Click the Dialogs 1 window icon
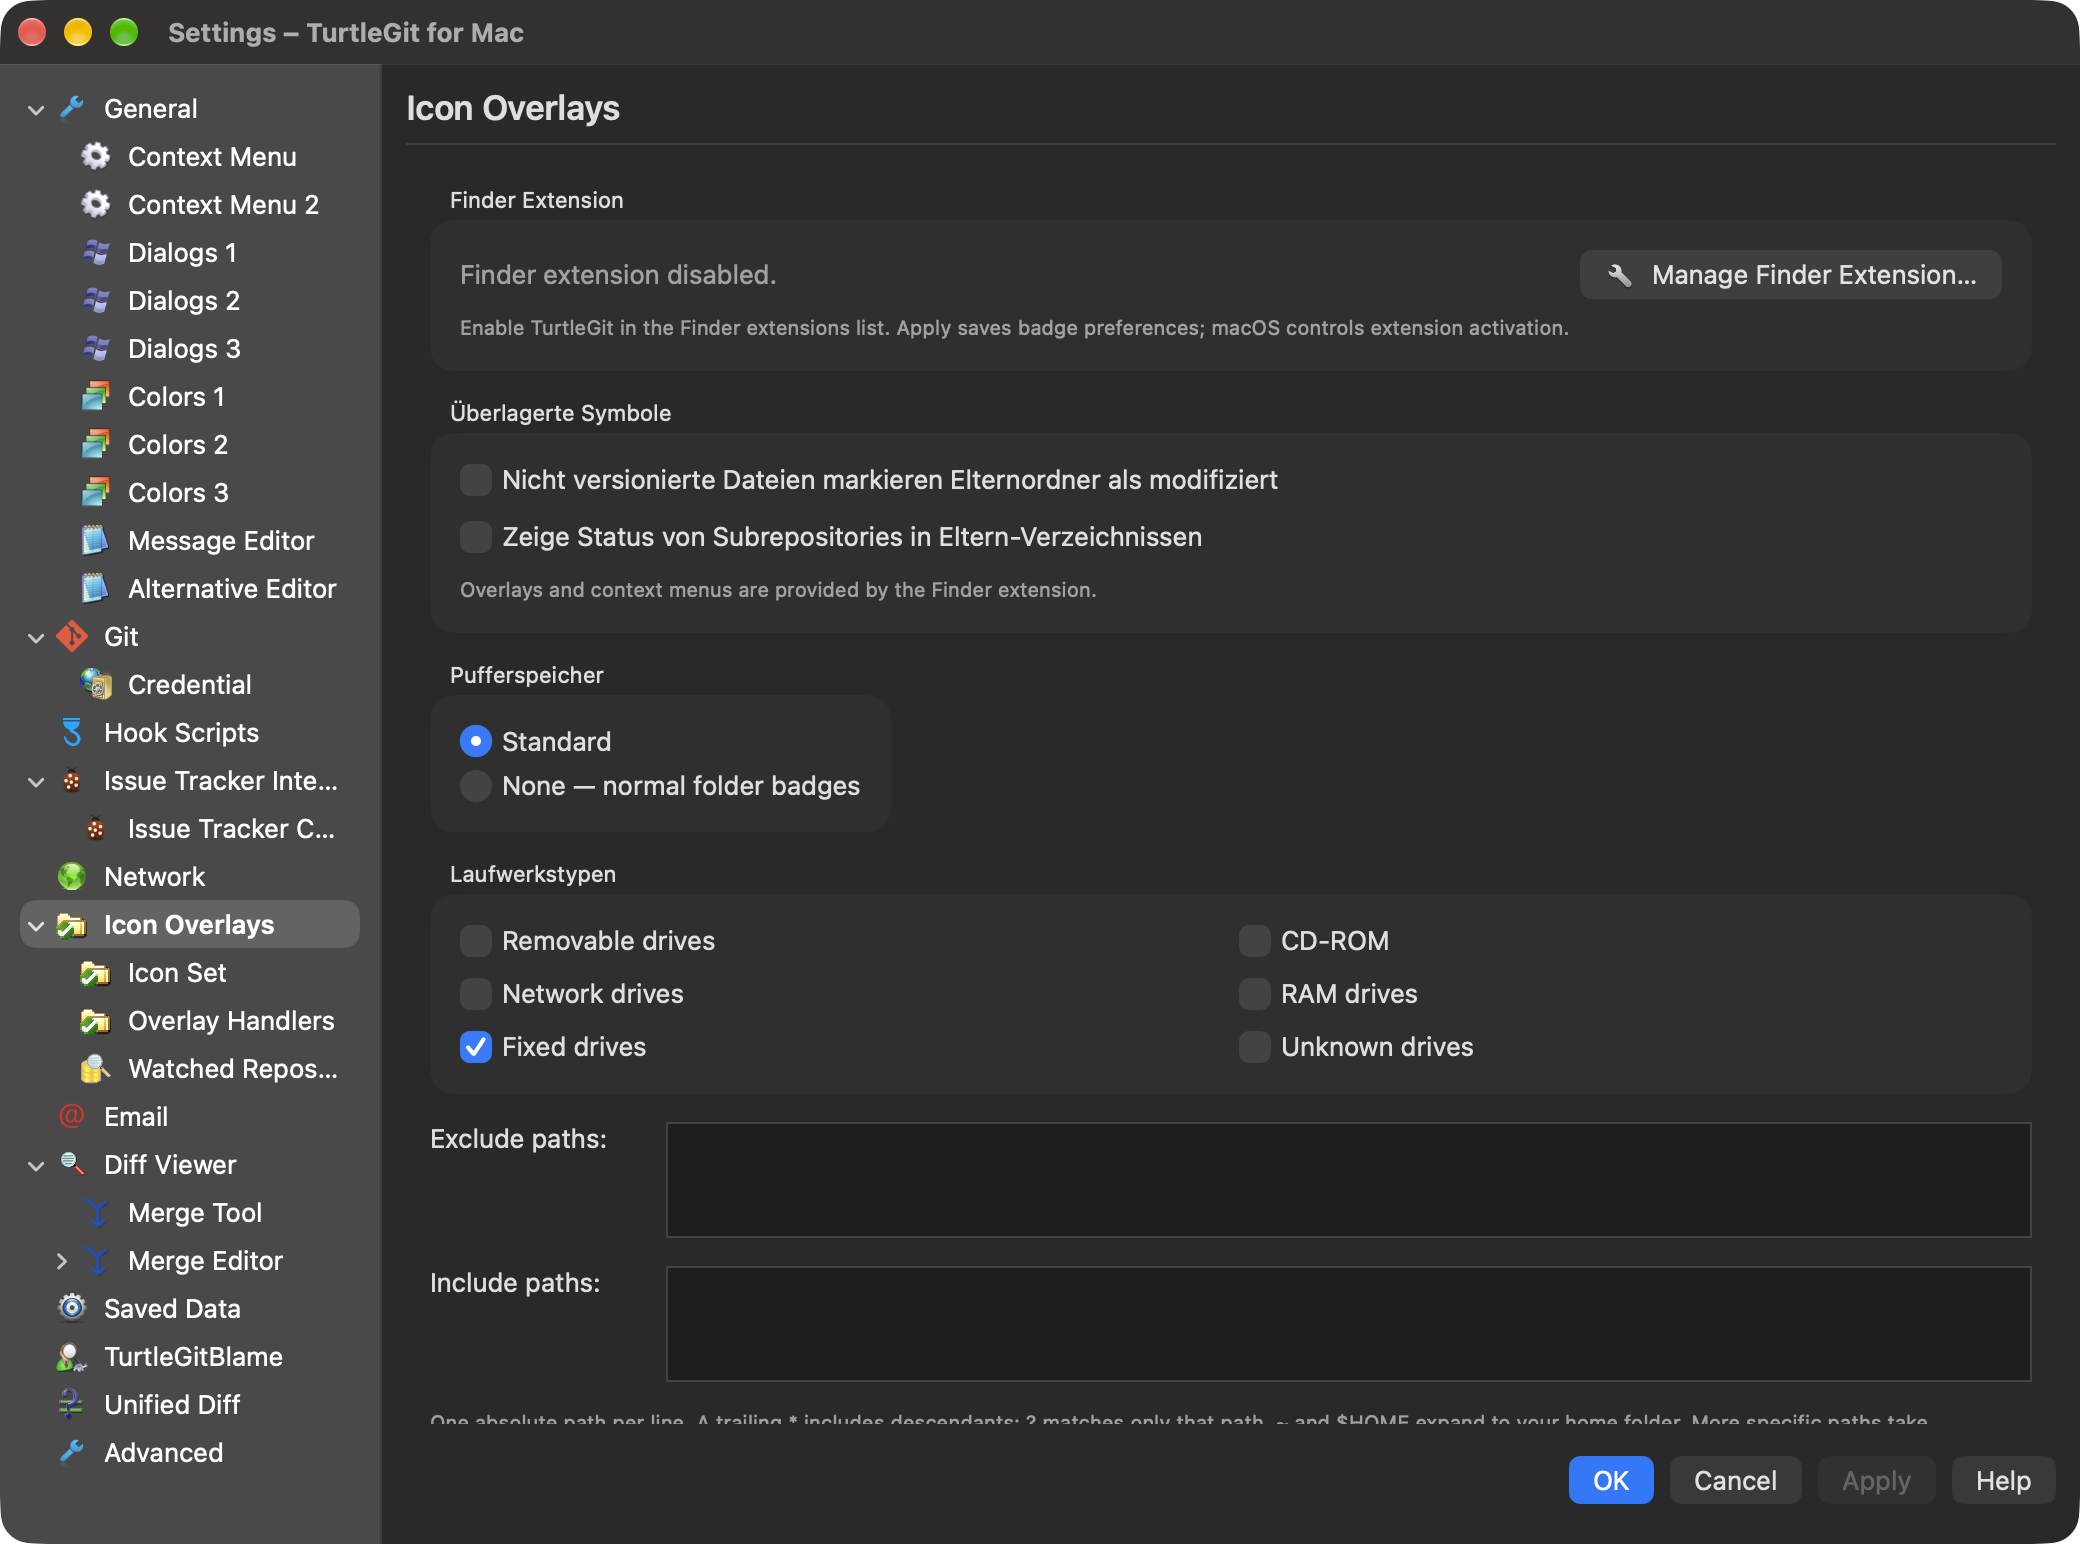 (x=96, y=252)
